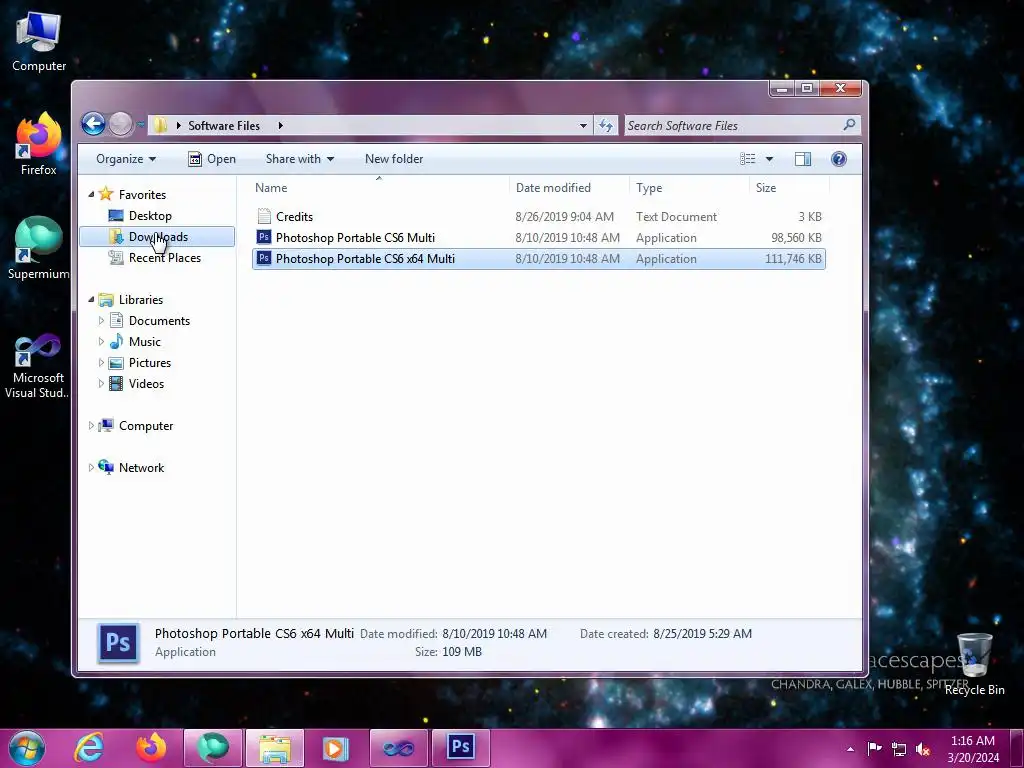The height and width of the screenshot is (768, 1024).
Task: Expand the arrow after Software Files in breadcrumb
Action: pos(280,125)
